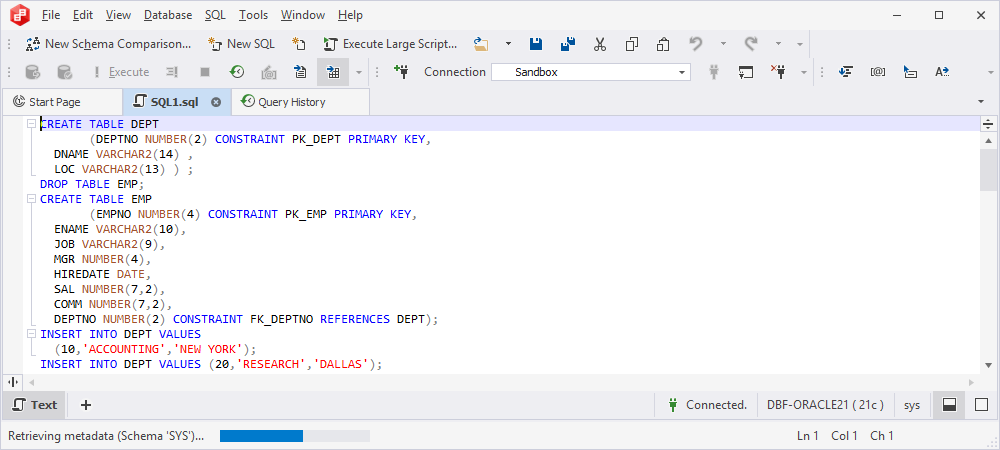Click New SQL in the toolbar
Screen dimensions: 1000x450
tap(242, 44)
